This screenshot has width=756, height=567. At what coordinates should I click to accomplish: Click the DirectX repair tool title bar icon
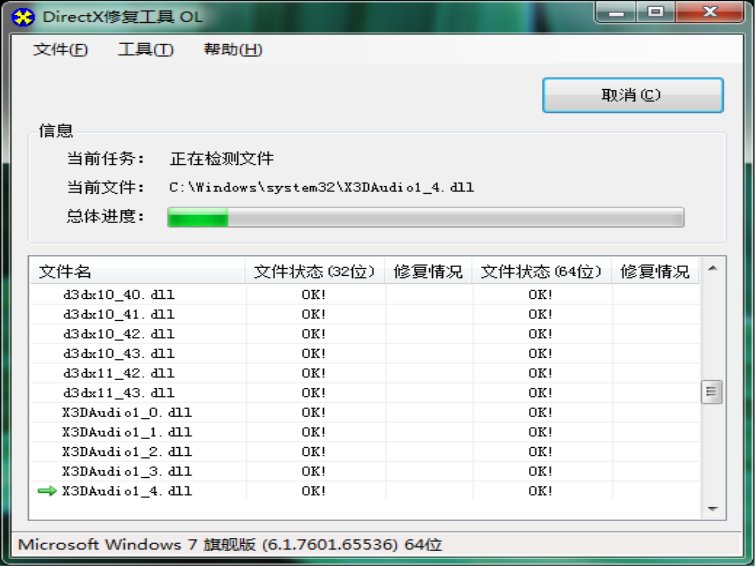pyautogui.click(x=23, y=17)
